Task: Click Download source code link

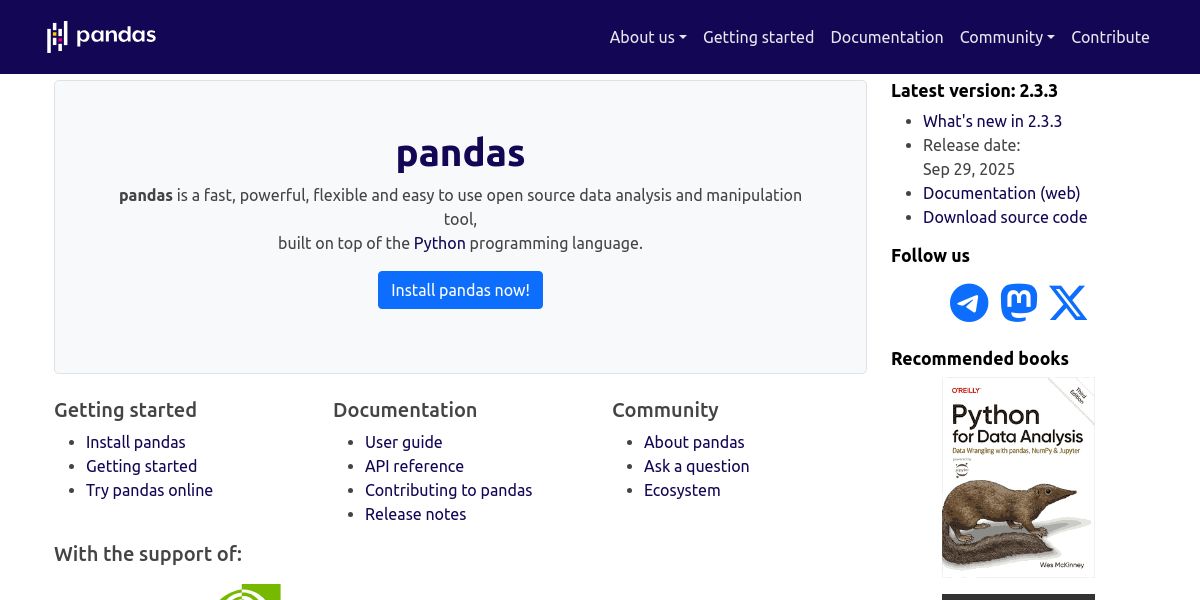Action: (x=1005, y=217)
